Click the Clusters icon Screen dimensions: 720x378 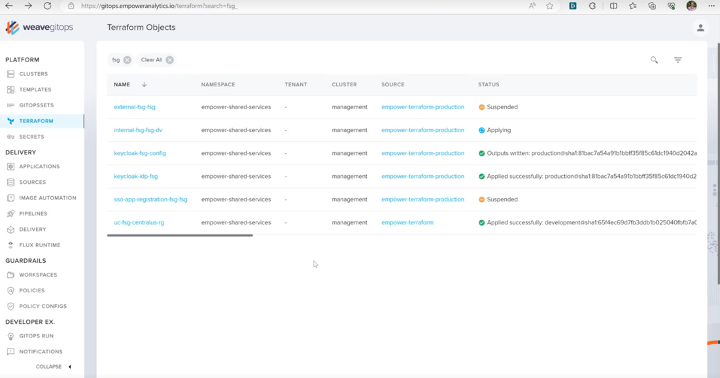tap(11, 74)
